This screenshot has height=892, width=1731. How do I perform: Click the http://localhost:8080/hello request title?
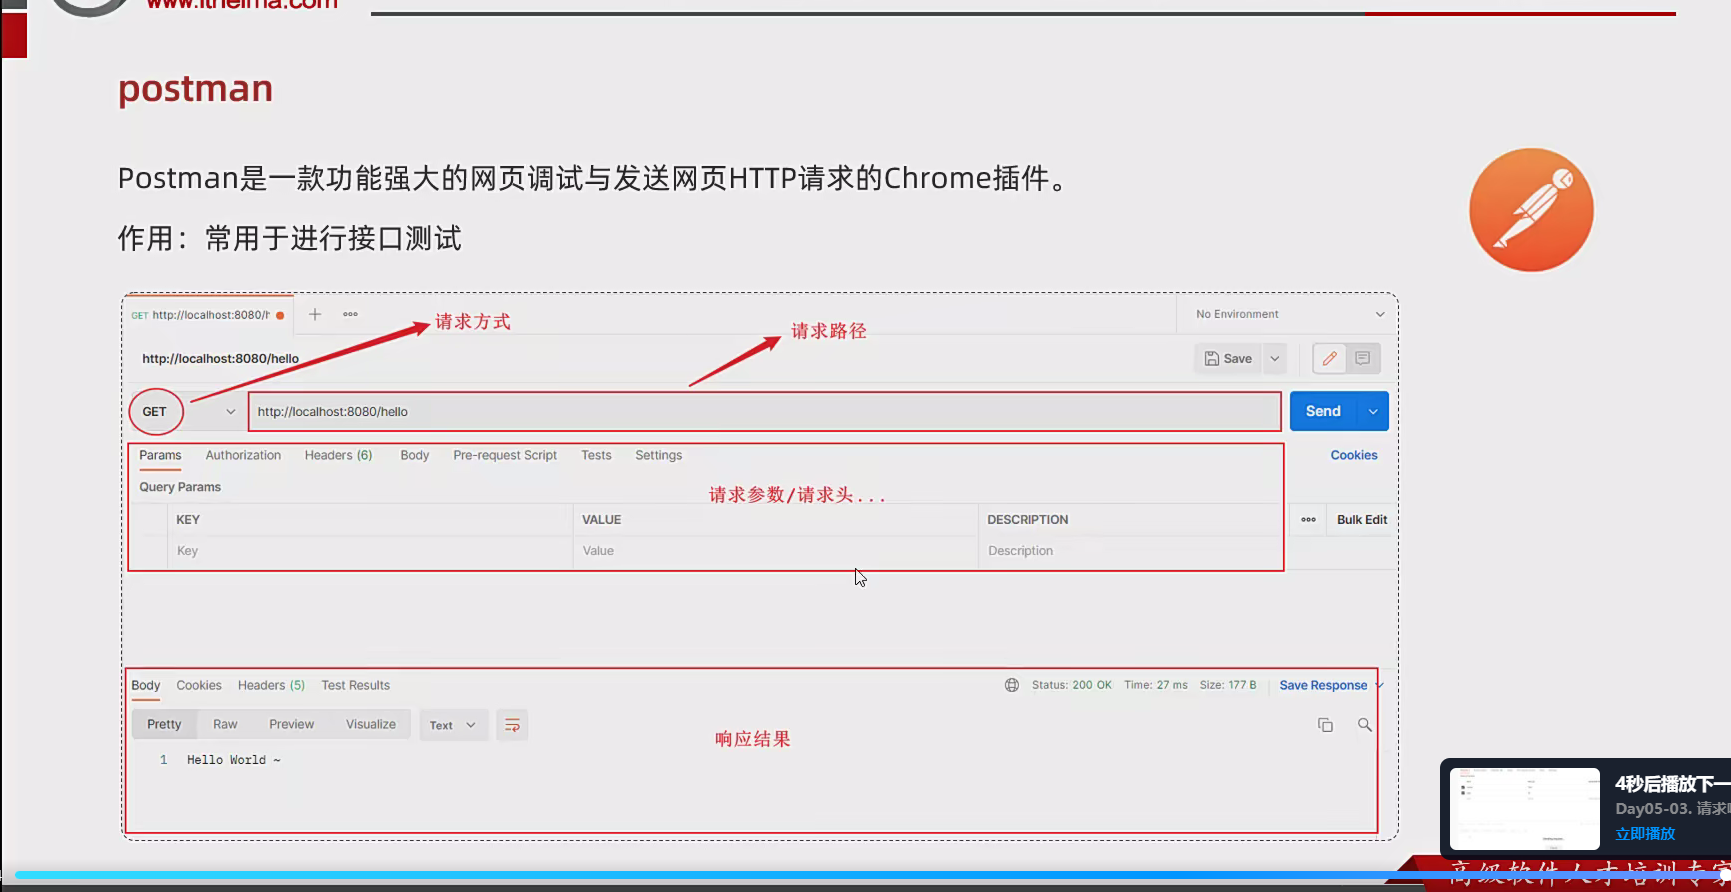pyautogui.click(x=220, y=358)
